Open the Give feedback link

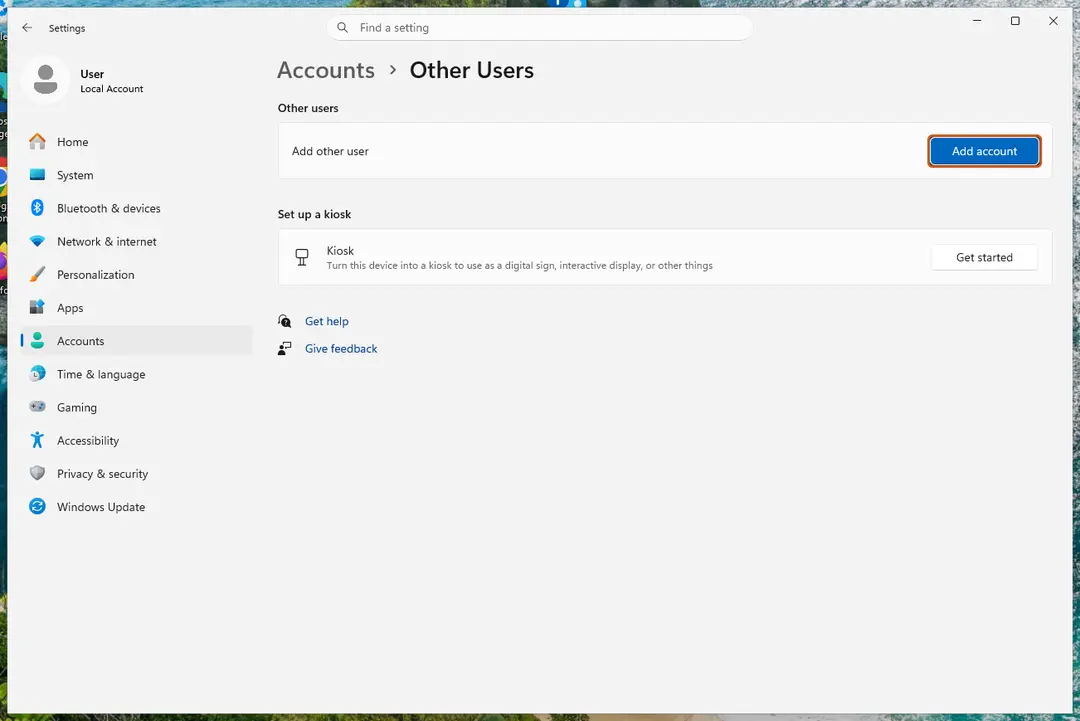click(341, 348)
